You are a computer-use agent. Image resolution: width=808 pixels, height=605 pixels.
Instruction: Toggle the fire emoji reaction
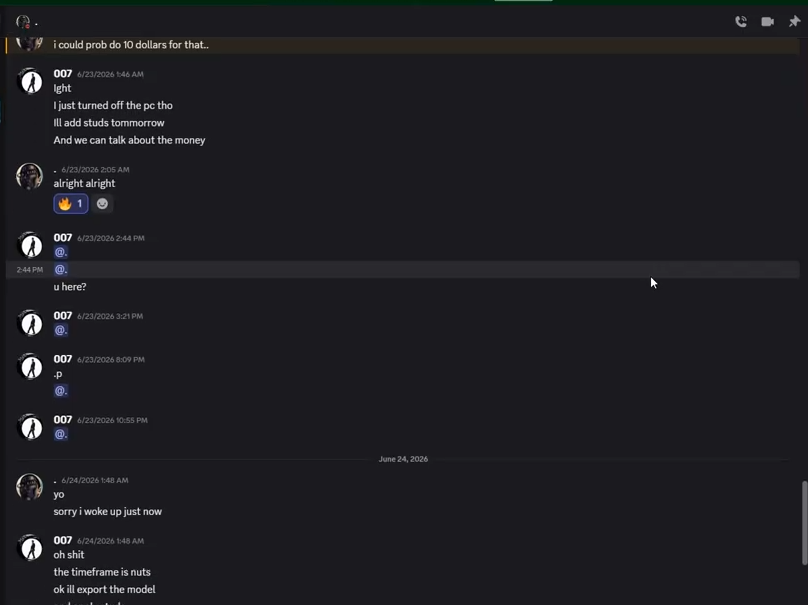click(x=71, y=204)
